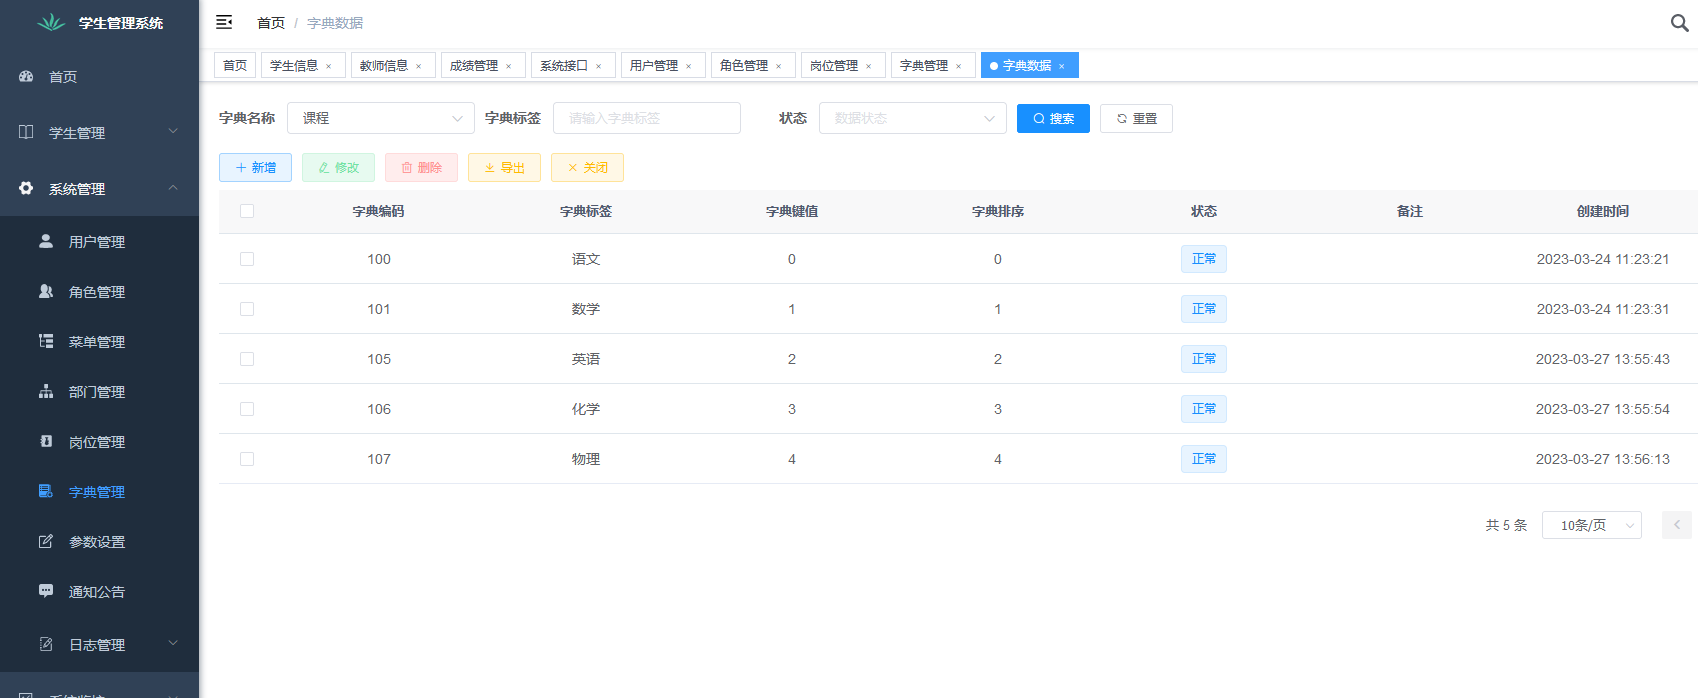Click the user icon beside 用户管理
Viewport: 1698px width, 698px height.
(46, 241)
